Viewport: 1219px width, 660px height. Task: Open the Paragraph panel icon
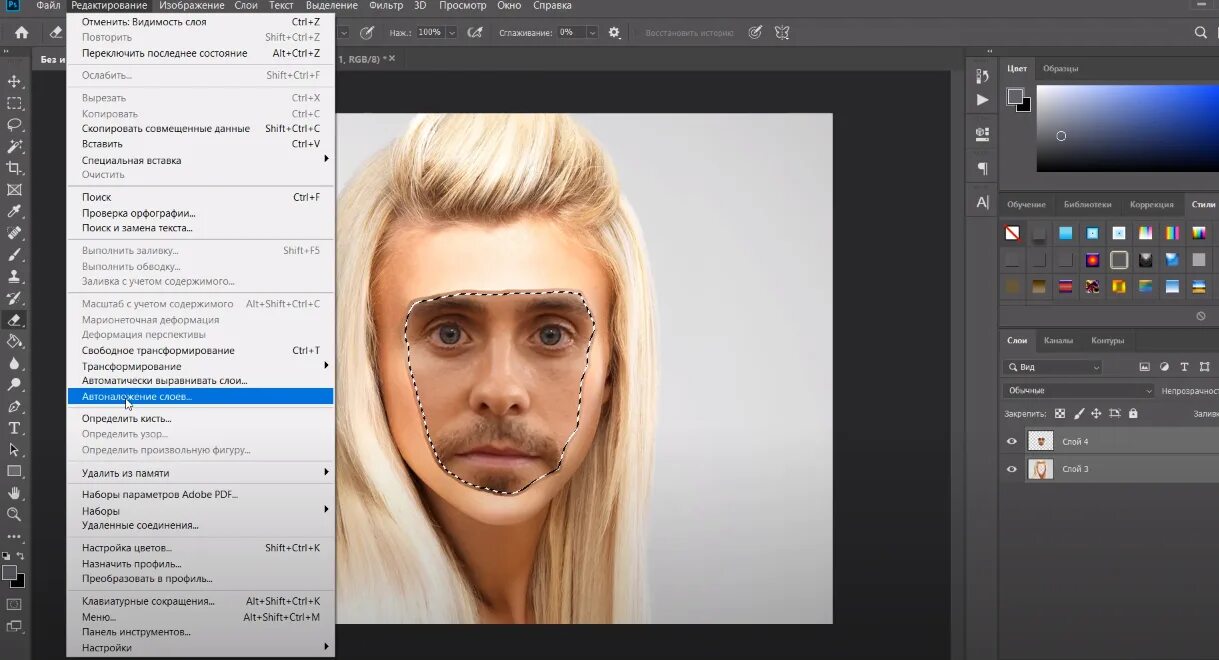point(983,168)
